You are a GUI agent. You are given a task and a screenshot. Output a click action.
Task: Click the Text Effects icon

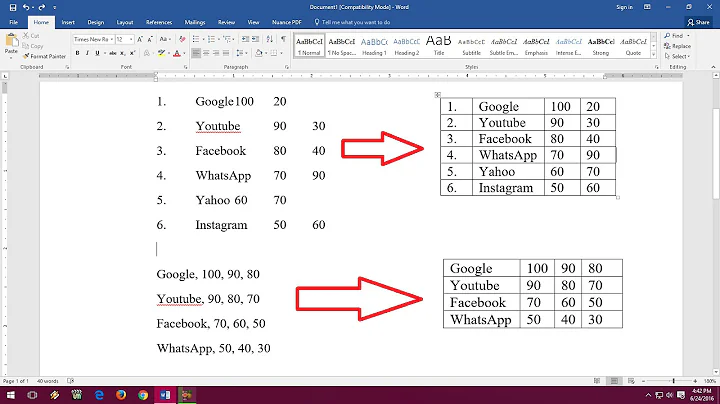click(147, 53)
